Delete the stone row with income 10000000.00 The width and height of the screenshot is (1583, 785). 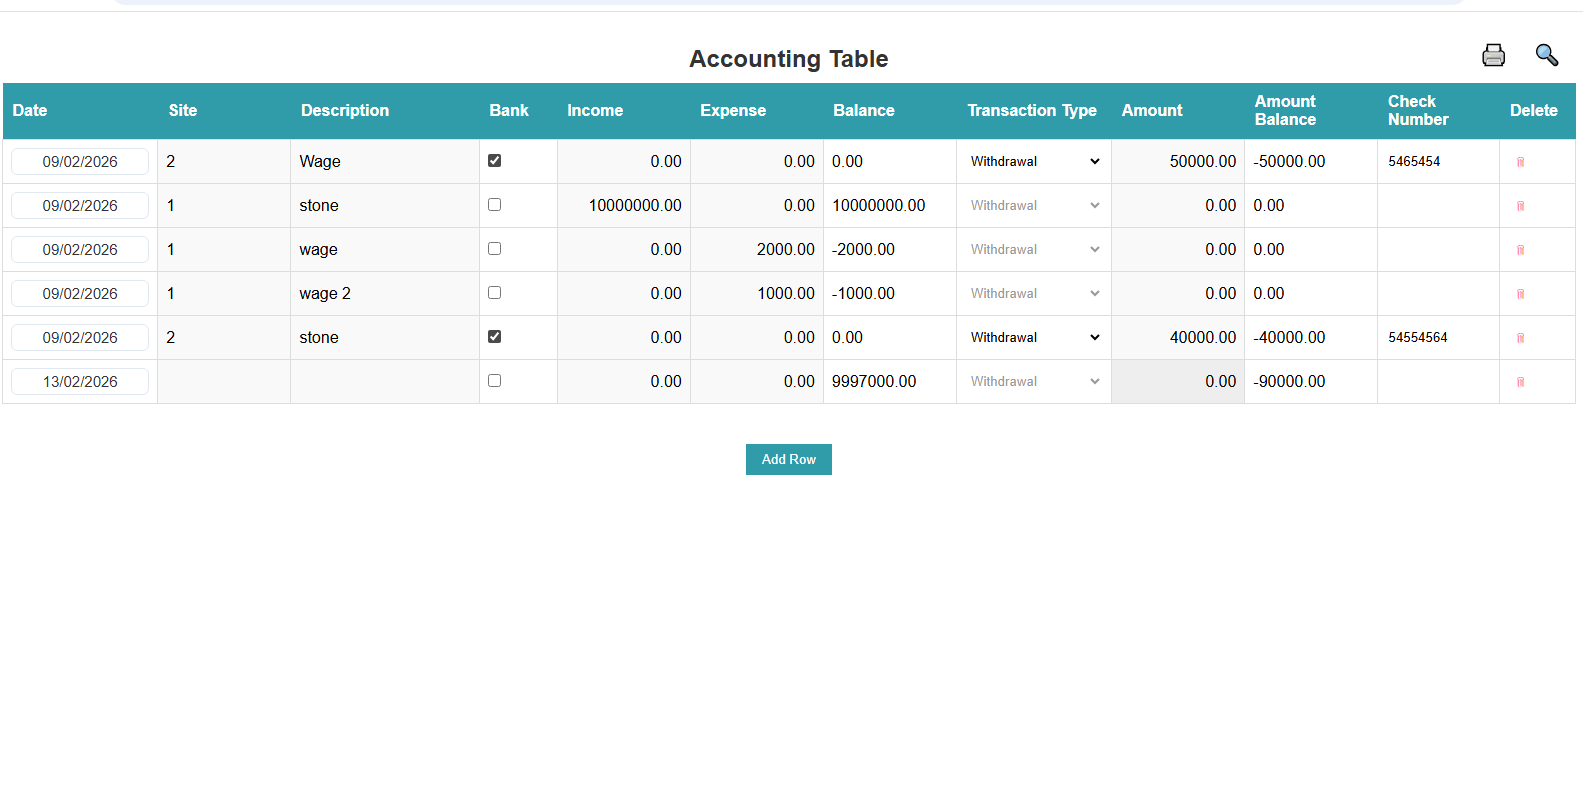point(1520,206)
